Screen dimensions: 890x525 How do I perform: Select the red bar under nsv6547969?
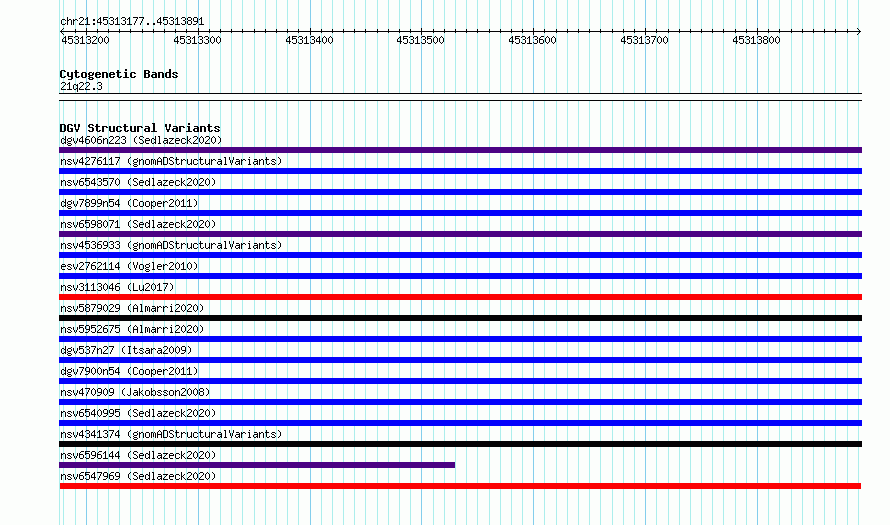pyautogui.click(x=460, y=486)
